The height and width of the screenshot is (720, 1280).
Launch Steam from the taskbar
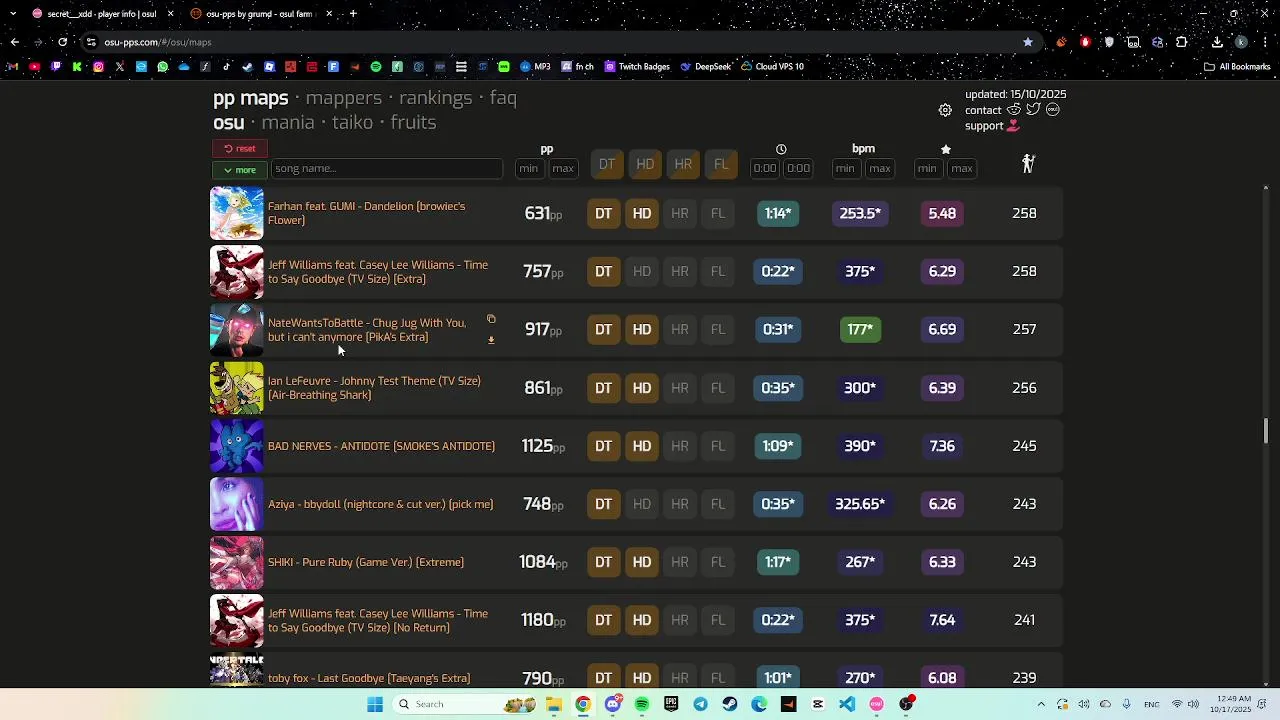click(729, 704)
